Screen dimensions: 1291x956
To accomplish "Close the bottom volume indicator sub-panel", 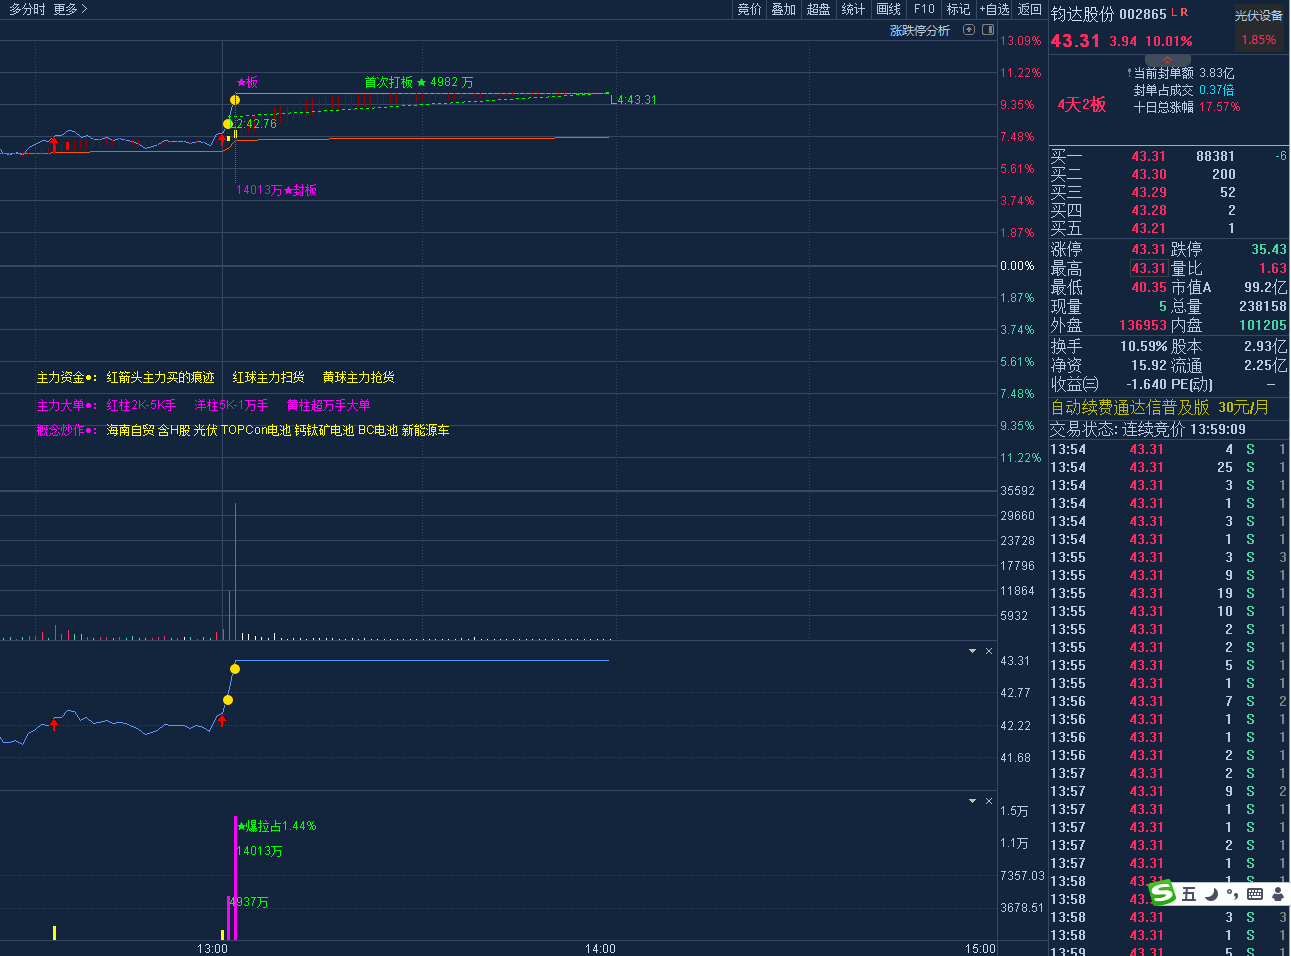I will tap(989, 801).
